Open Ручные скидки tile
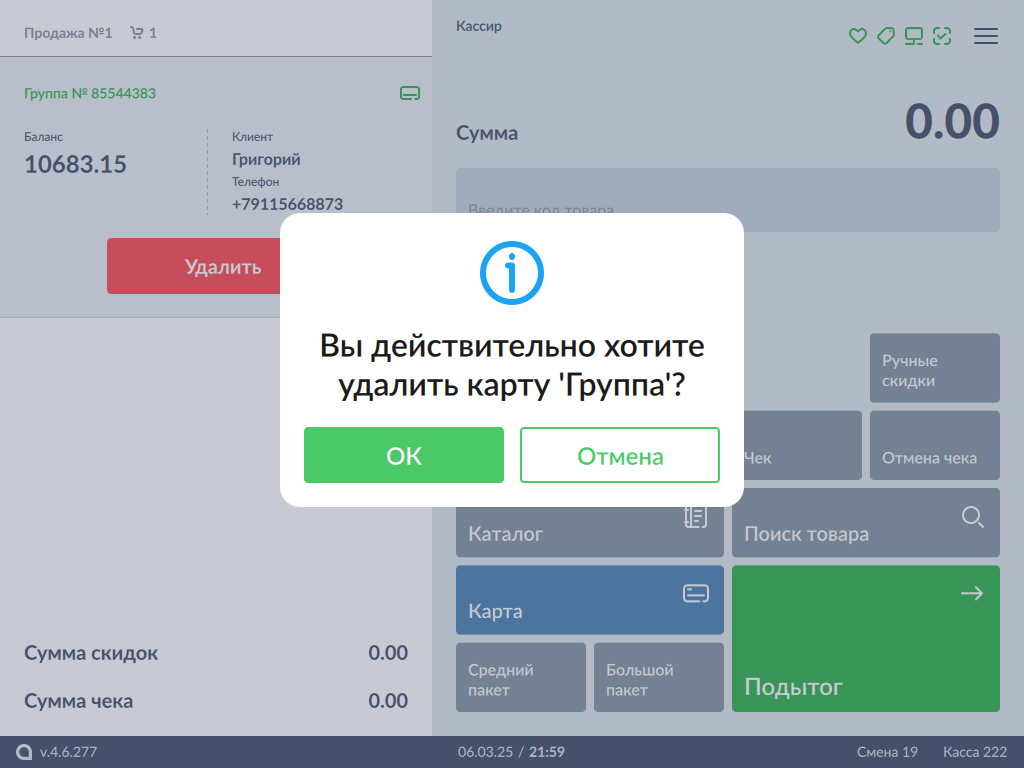Image resolution: width=1024 pixels, height=768 pixels. tap(934, 368)
